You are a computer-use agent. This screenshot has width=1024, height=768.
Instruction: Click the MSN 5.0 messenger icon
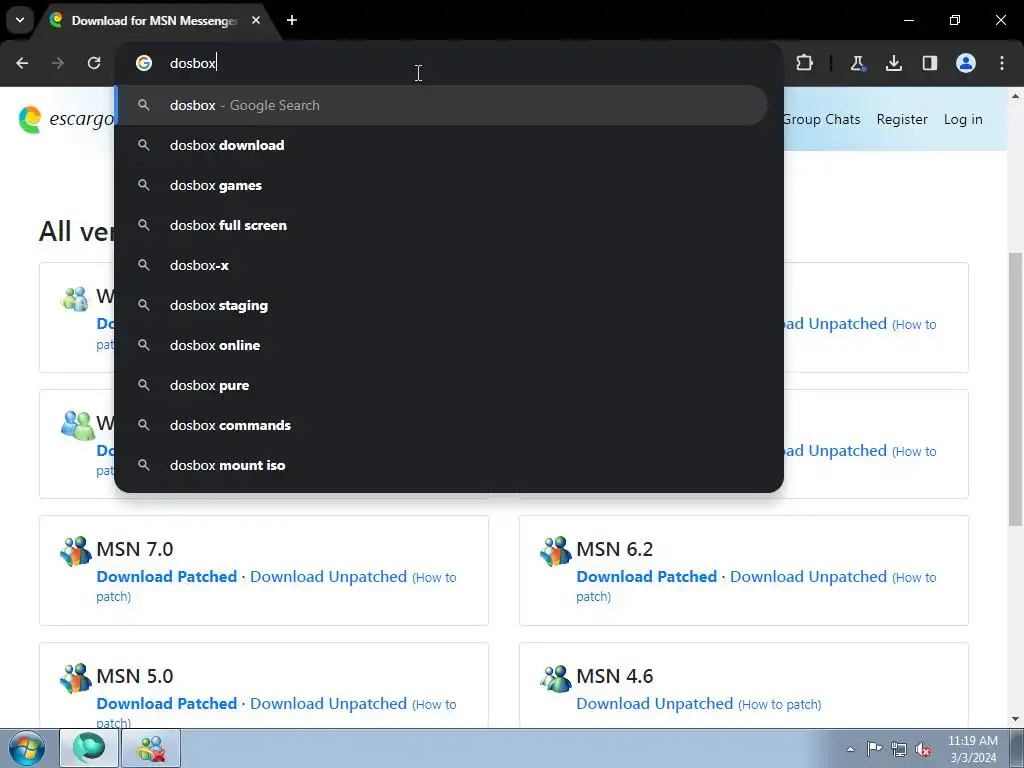(x=76, y=678)
